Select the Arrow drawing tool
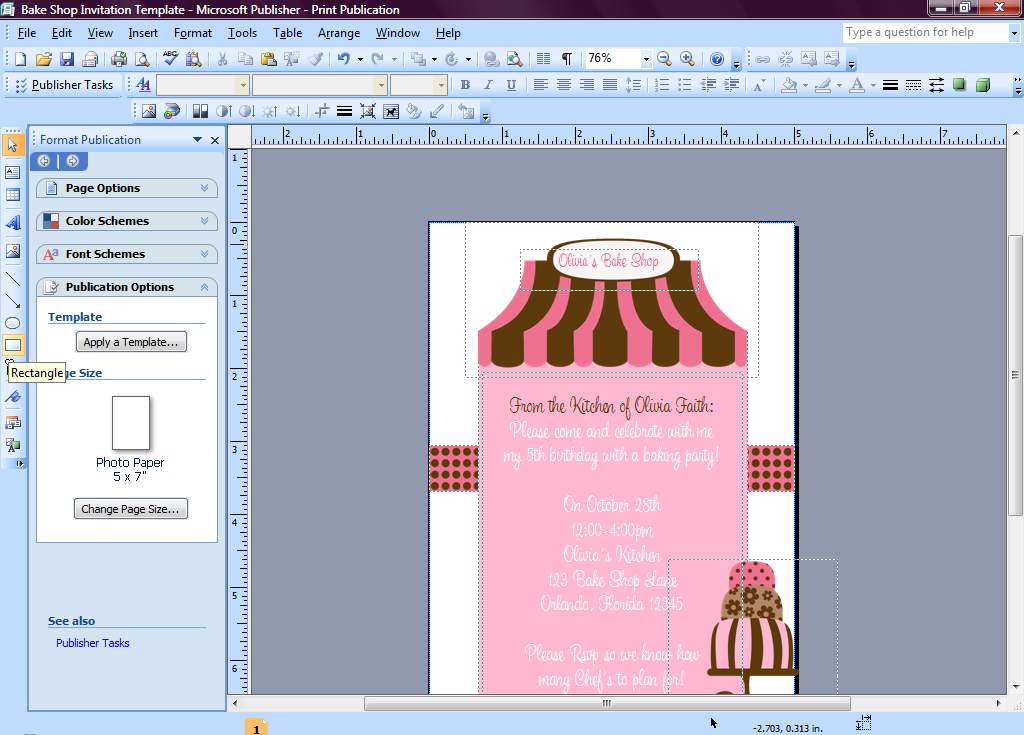 click(12, 301)
